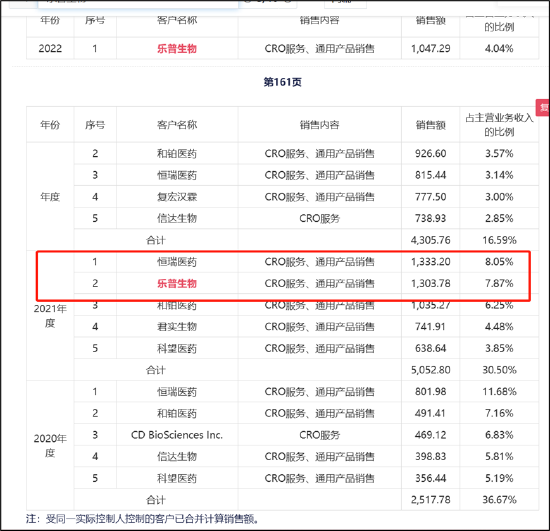Screen dimensions: 550x531
Task: Click the 序号 header in the page 161 table
Action: [x=95, y=125]
